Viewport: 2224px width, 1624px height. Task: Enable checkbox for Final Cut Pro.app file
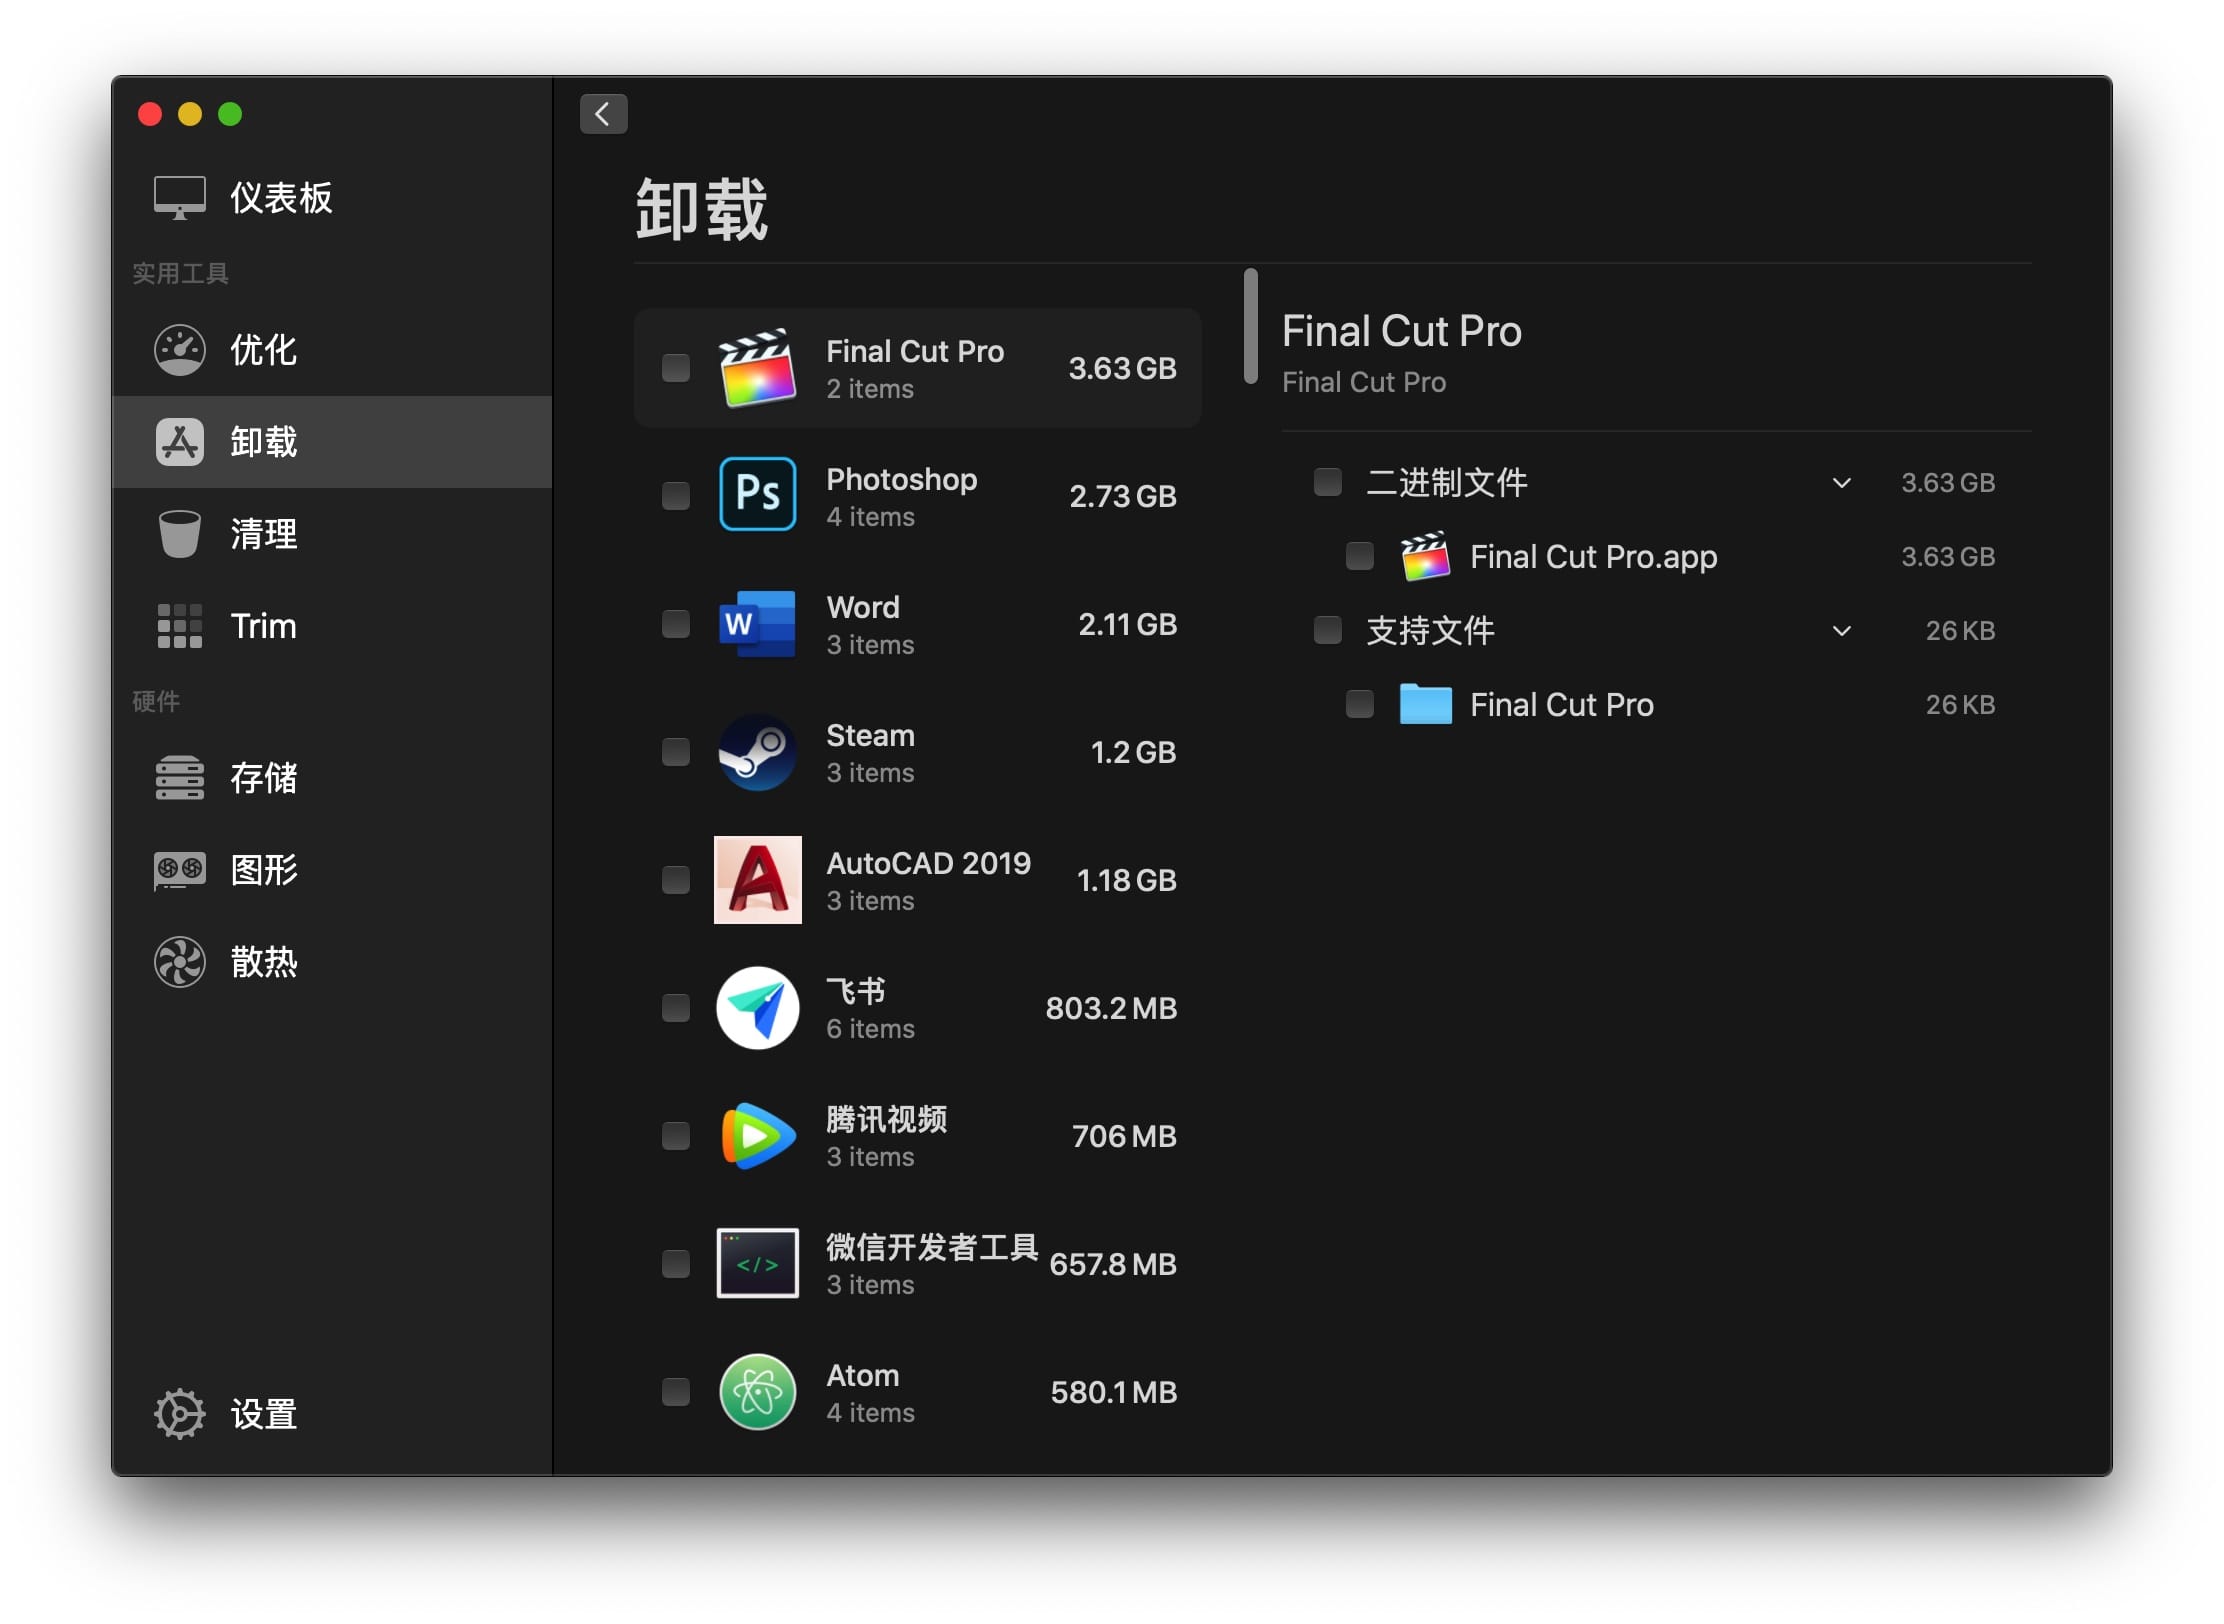pos(1360,556)
